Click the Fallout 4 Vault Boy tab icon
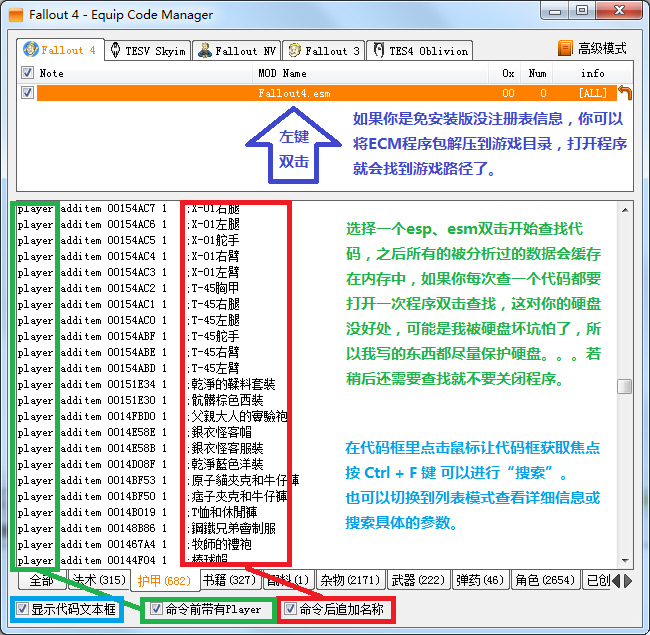 (x=31, y=49)
